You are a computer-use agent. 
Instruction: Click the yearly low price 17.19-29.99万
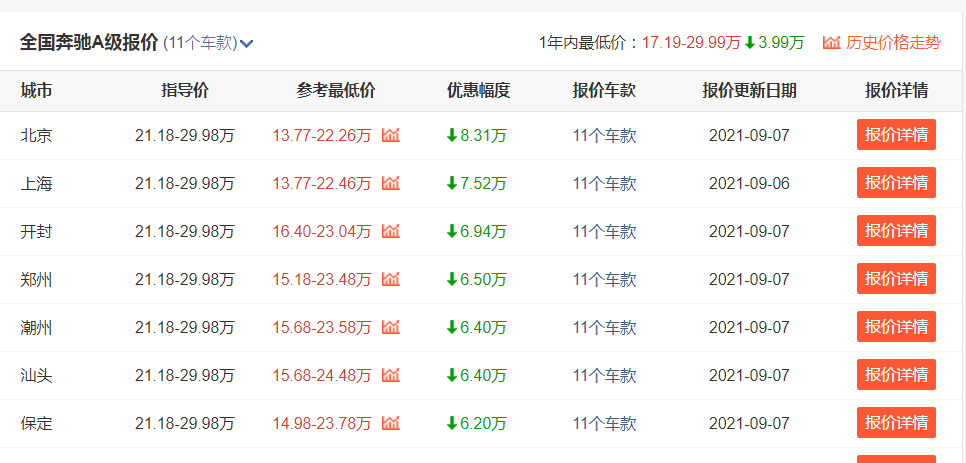click(x=691, y=43)
